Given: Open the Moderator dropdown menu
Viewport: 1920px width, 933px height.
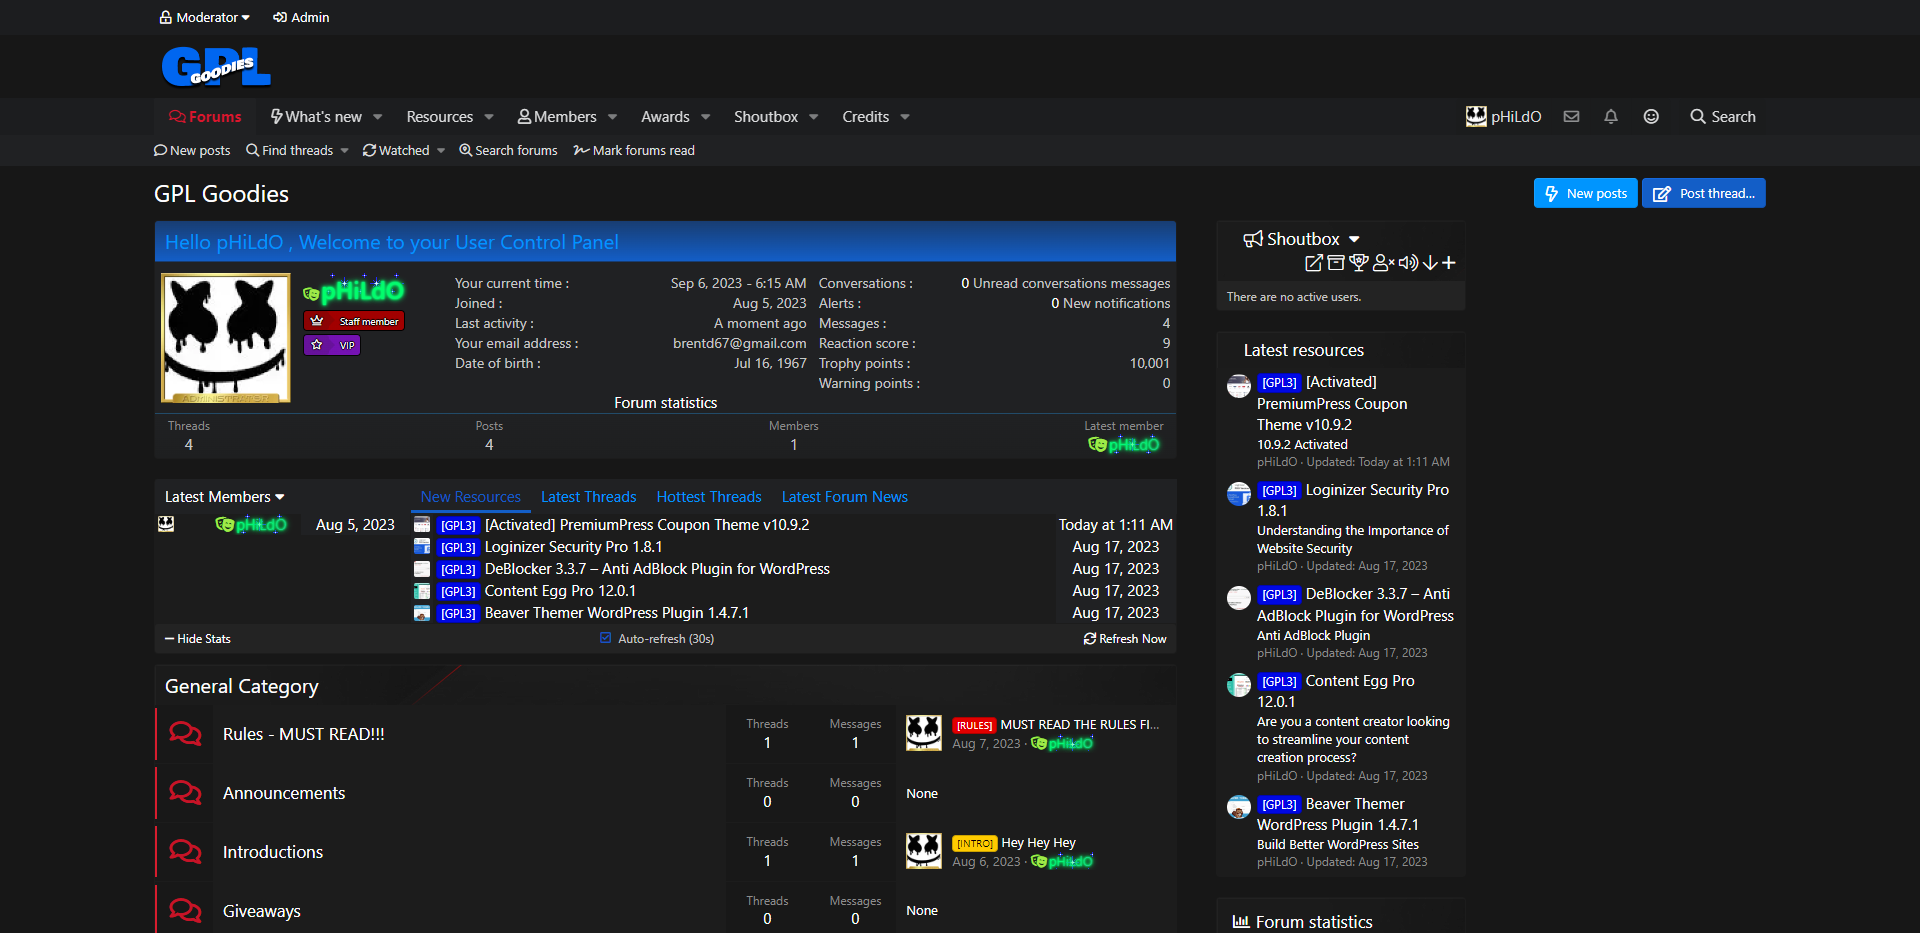Looking at the screenshot, I should [205, 17].
